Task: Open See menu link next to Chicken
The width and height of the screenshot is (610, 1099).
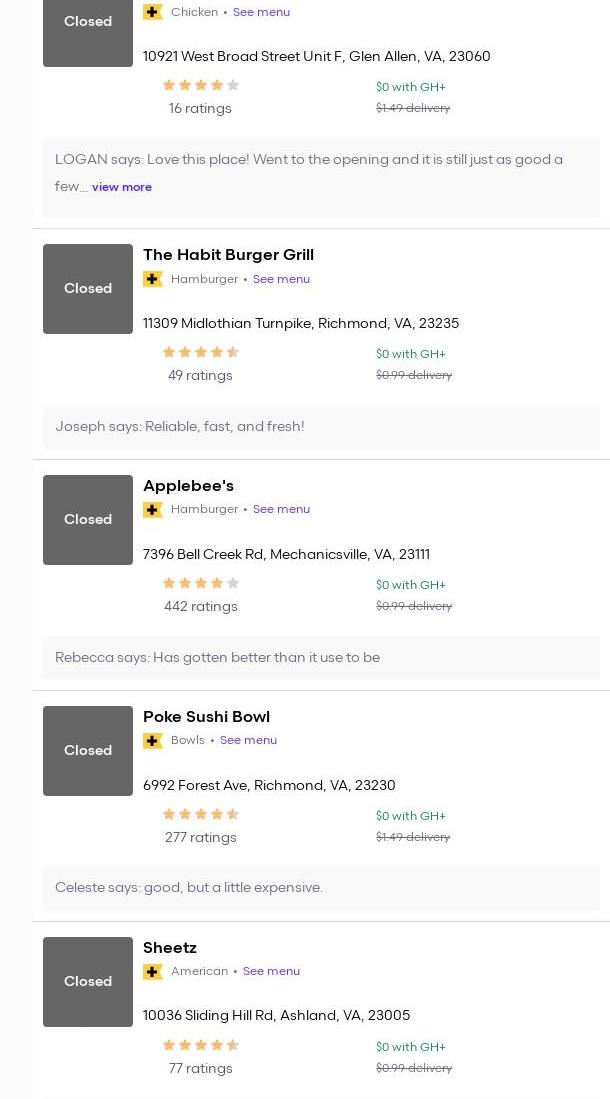Action: 261,12
